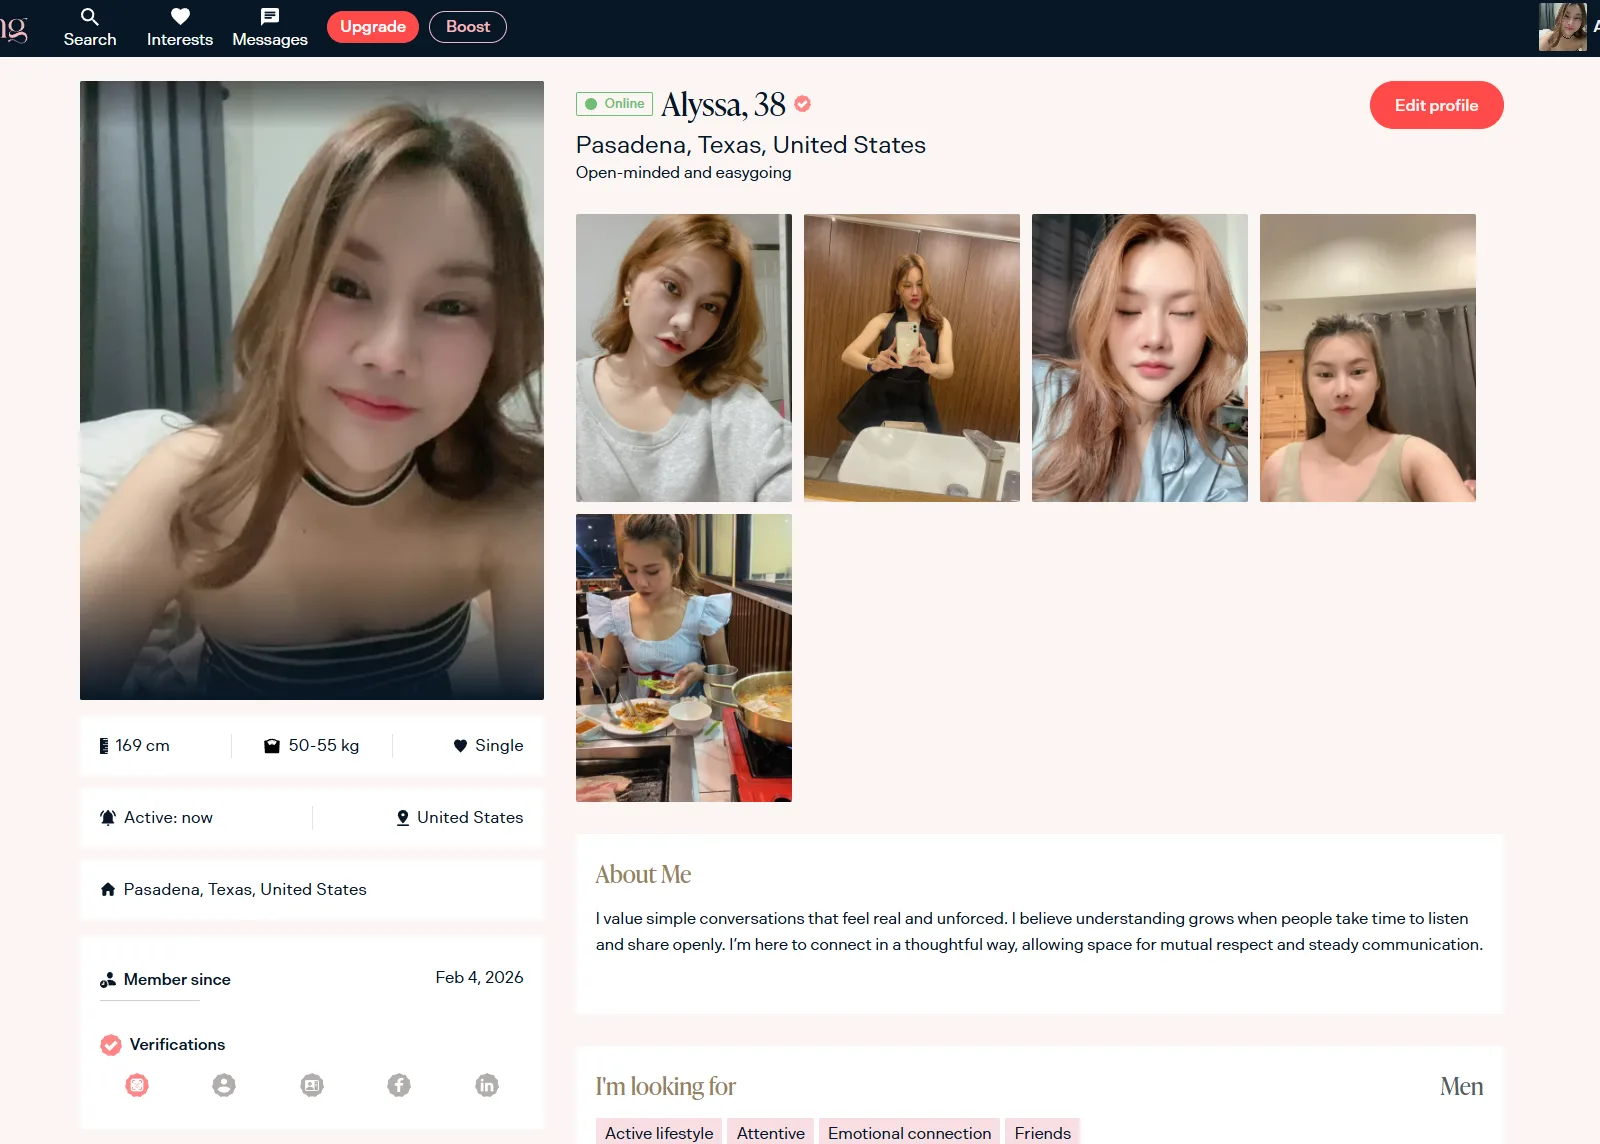Click the LinkedIn verification badge
The width and height of the screenshot is (1600, 1144).
click(487, 1085)
